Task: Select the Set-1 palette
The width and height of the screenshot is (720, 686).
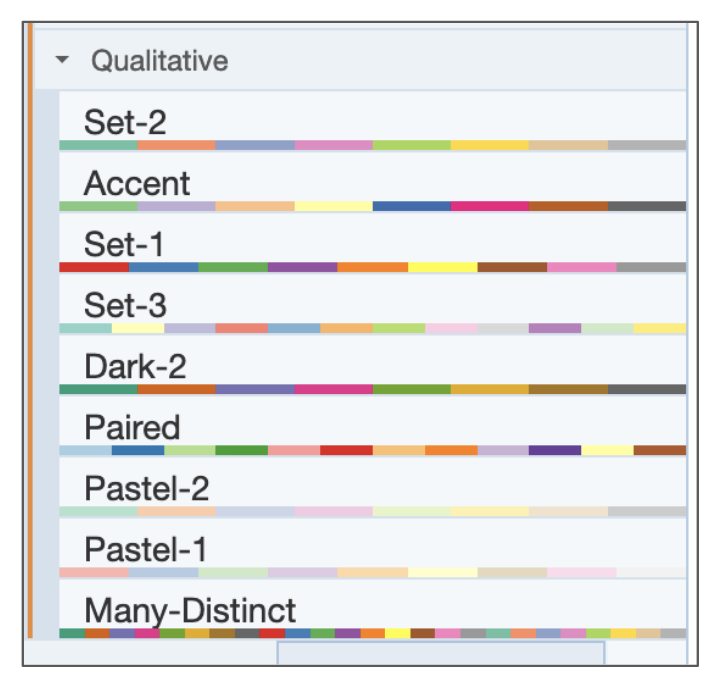Action: pos(124,245)
